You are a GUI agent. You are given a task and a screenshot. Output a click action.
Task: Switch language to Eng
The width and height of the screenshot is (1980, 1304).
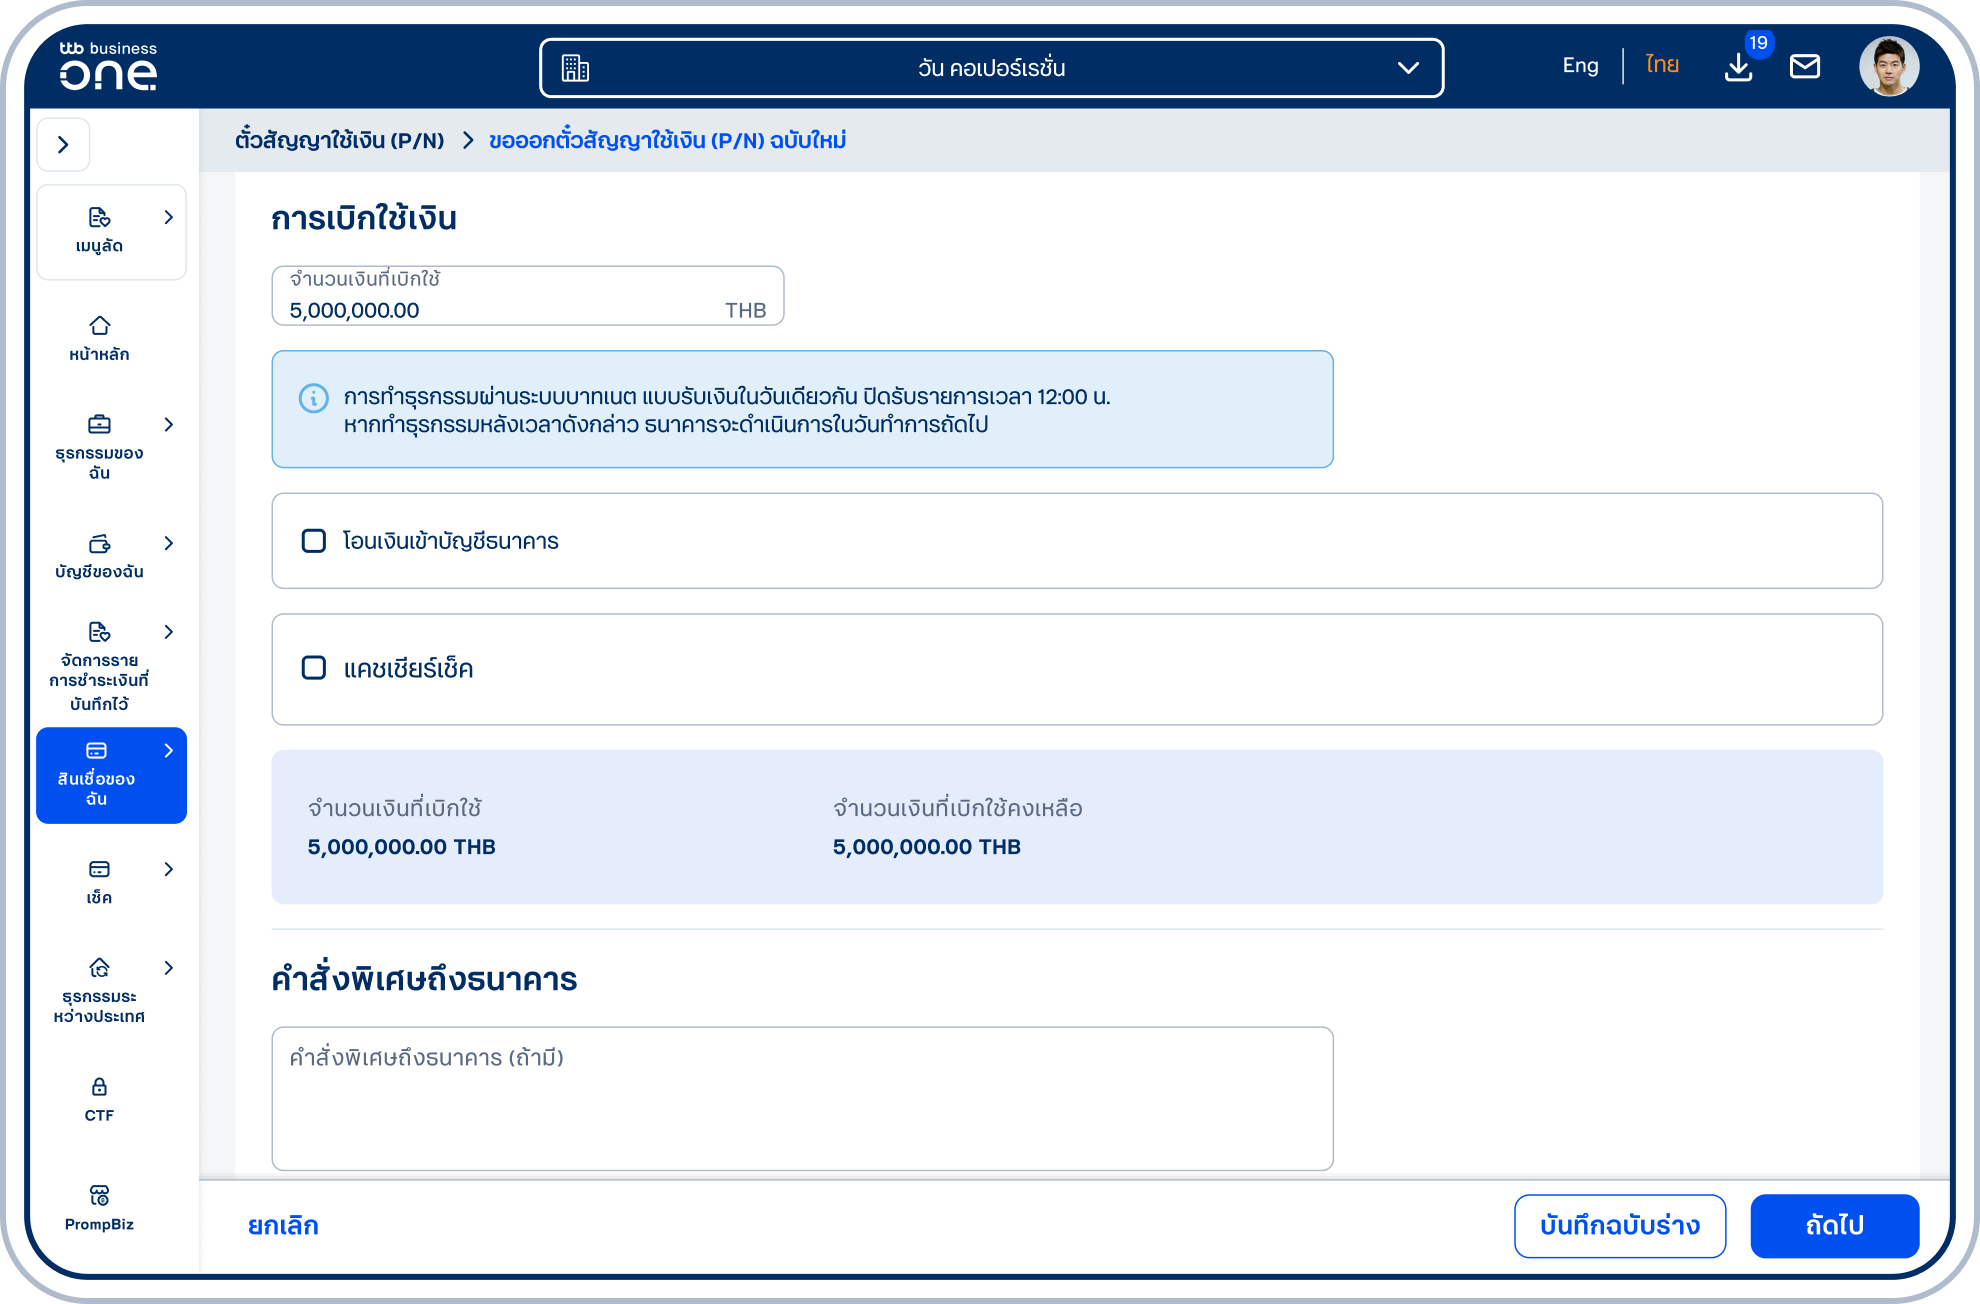(x=1580, y=66)
